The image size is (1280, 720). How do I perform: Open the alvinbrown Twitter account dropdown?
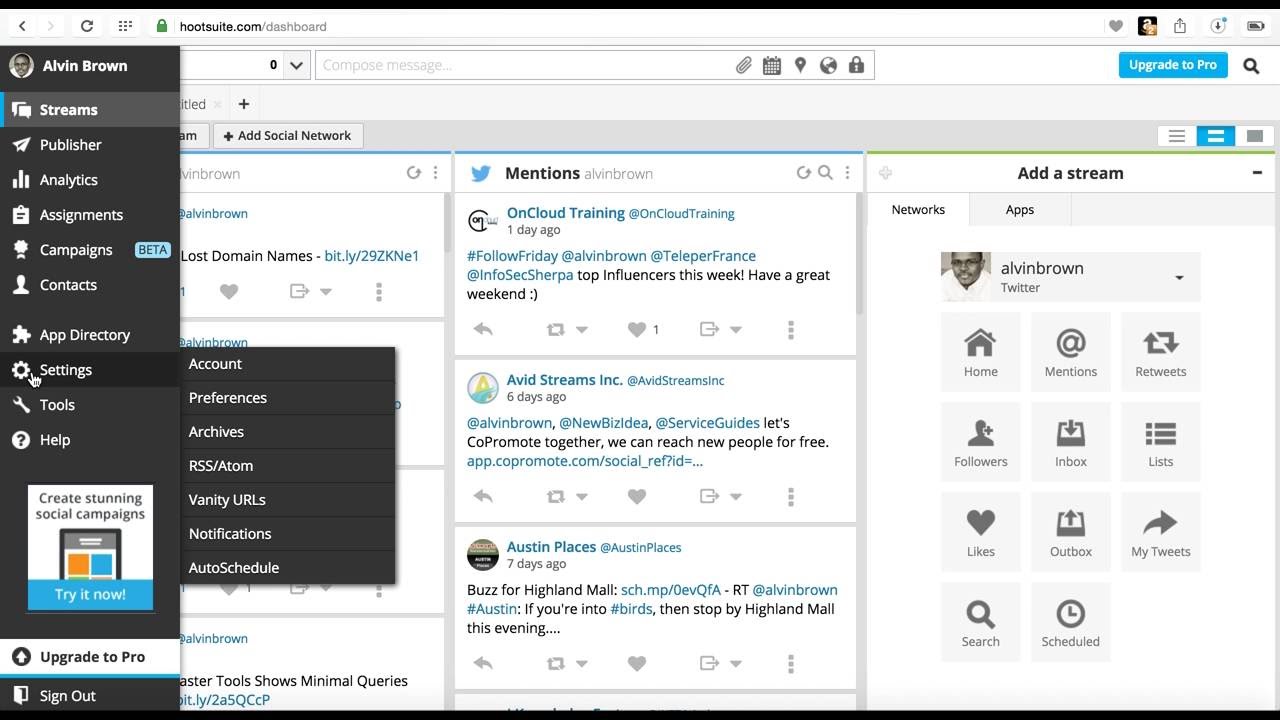tap(1071, 277)
